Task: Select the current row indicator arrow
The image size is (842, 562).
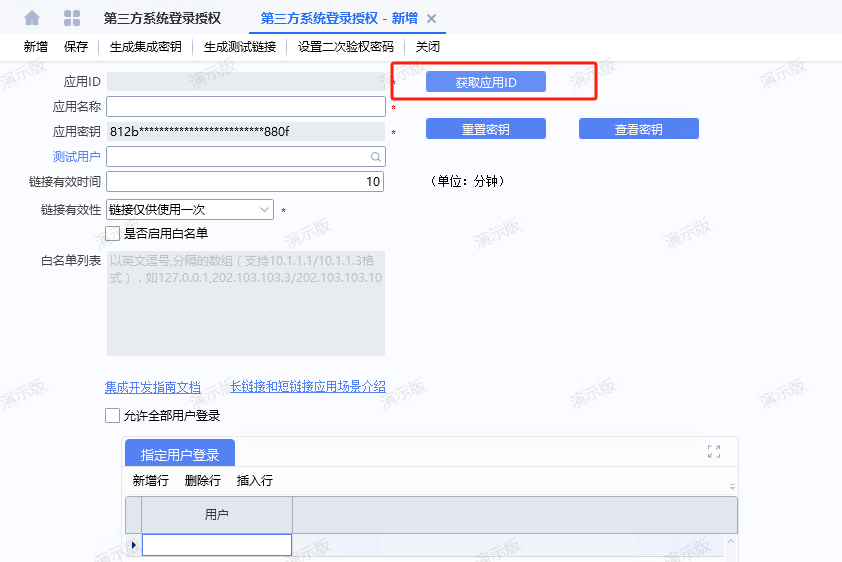Action: (134, 545)
